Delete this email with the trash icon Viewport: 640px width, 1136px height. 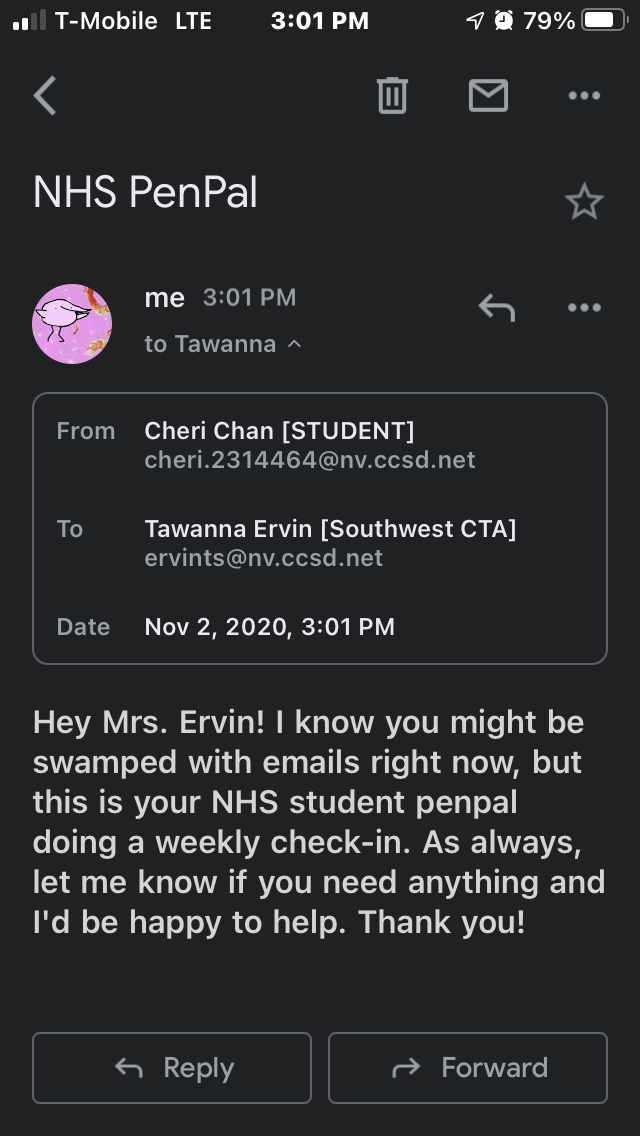pos(392,96)
